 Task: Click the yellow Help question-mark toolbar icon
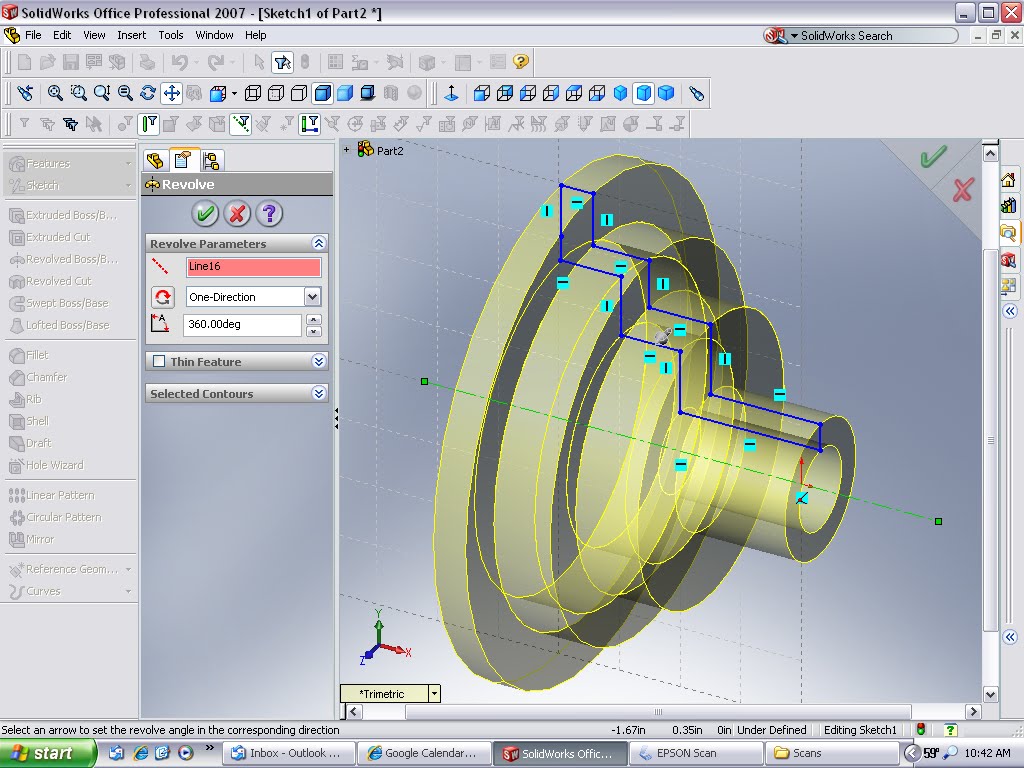click(520, 62)
